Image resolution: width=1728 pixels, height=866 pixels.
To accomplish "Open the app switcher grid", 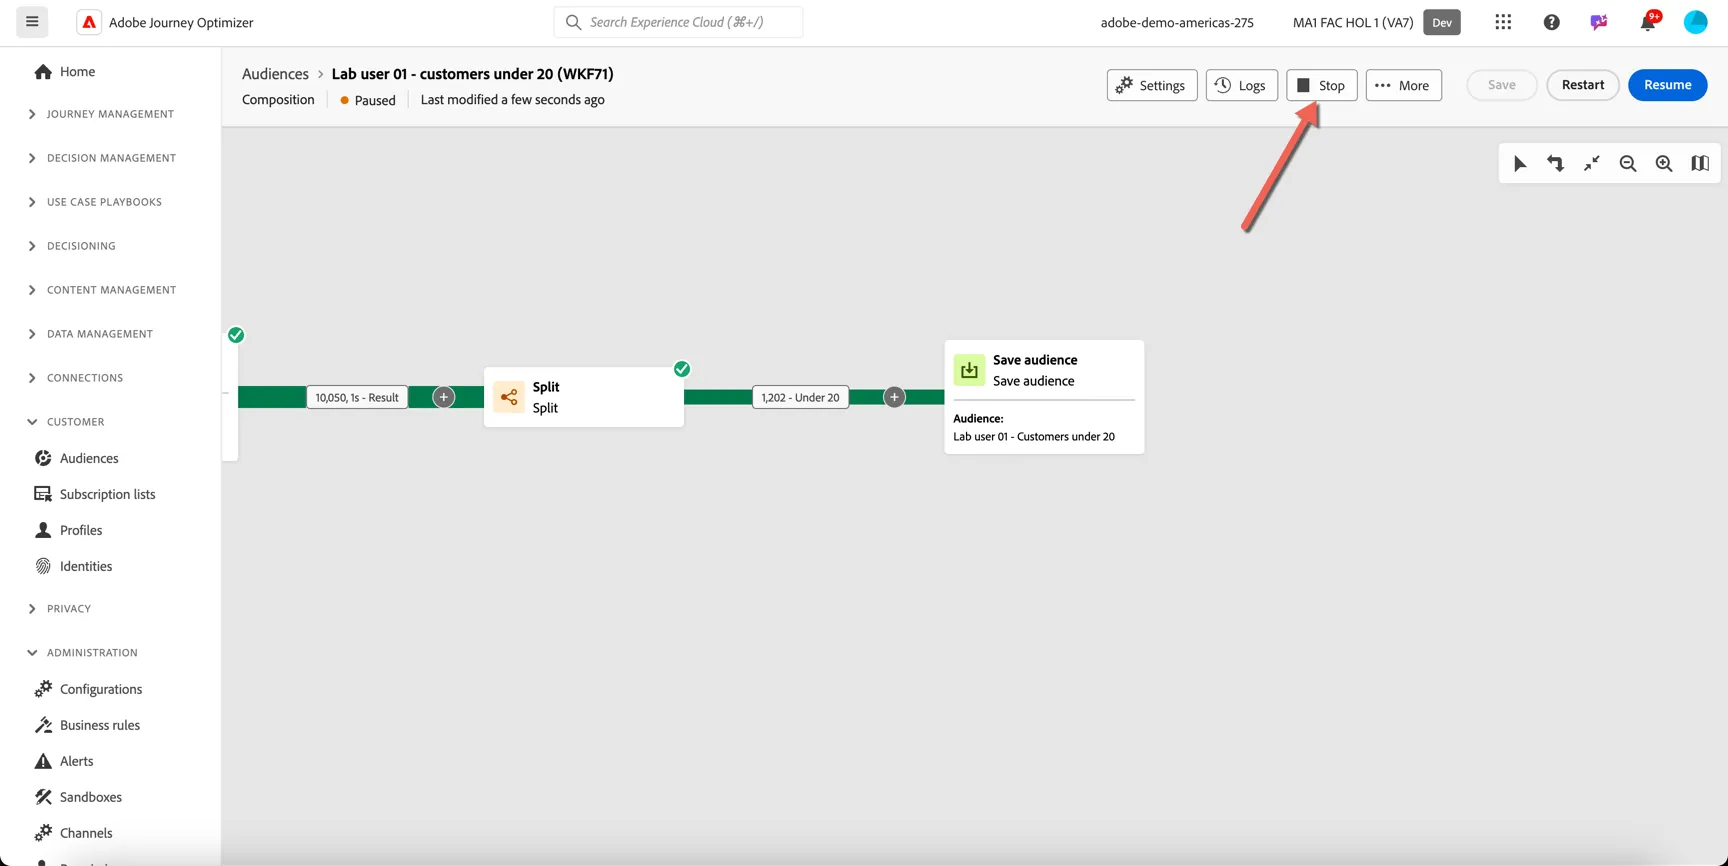I will [1503, 22].
